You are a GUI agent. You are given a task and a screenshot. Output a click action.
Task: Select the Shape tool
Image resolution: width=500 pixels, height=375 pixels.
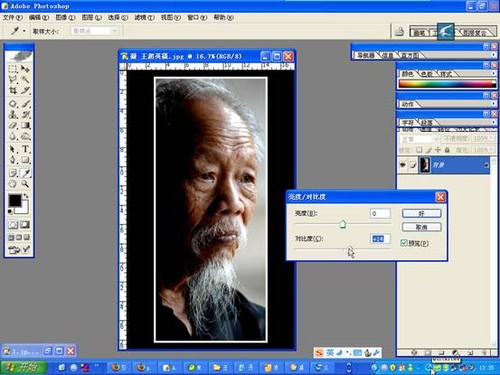click(x=25, y=160)
